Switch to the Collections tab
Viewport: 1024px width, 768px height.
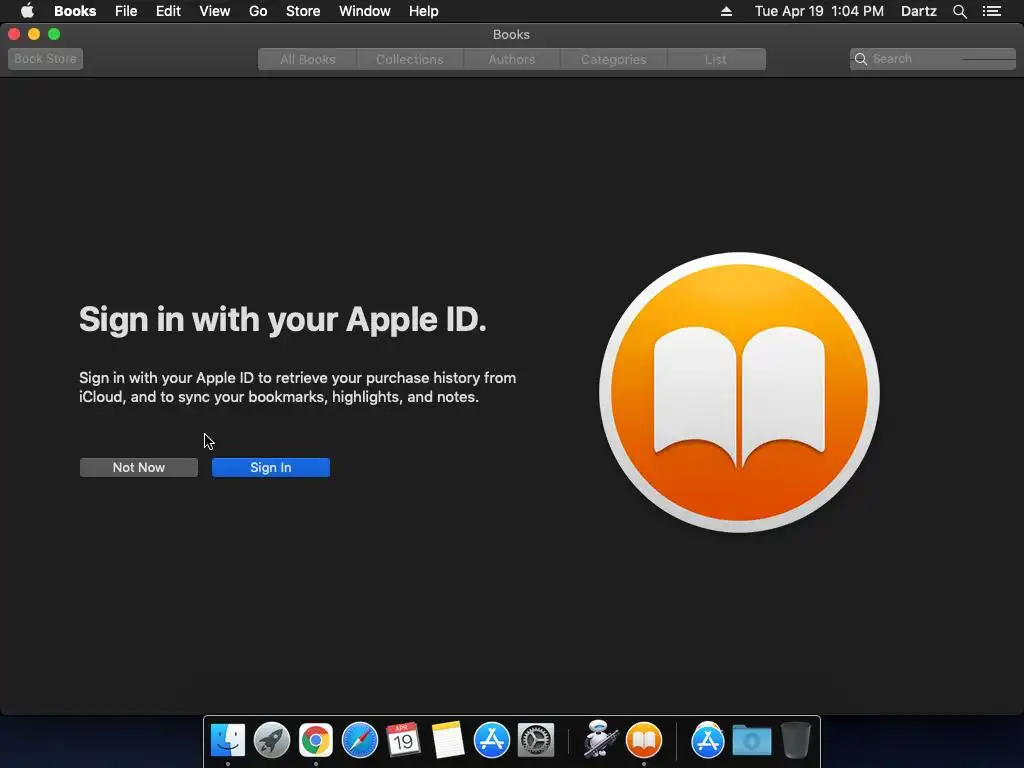[x=409, y=59]
